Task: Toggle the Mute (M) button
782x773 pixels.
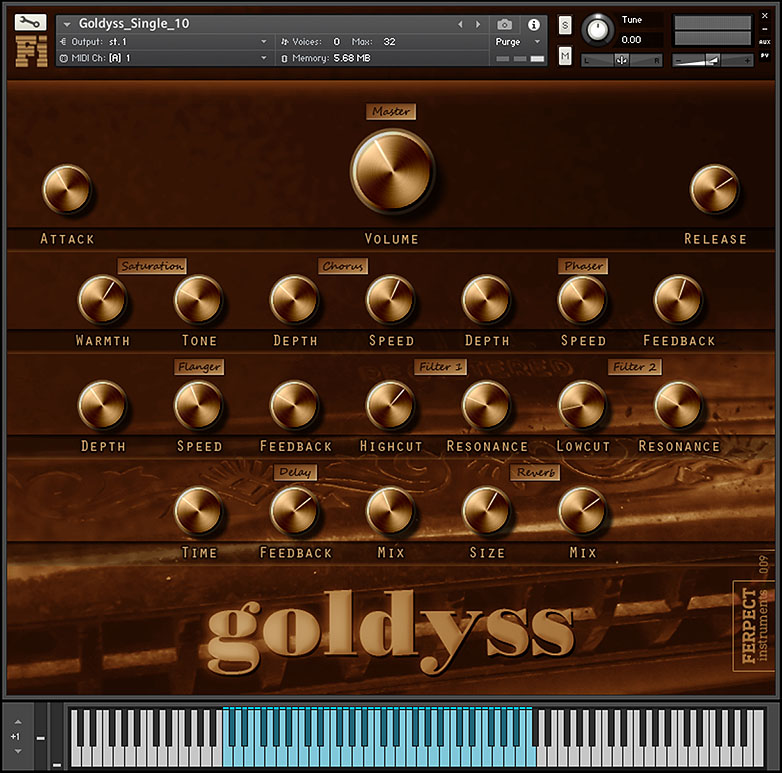Action: pos(565,56)
